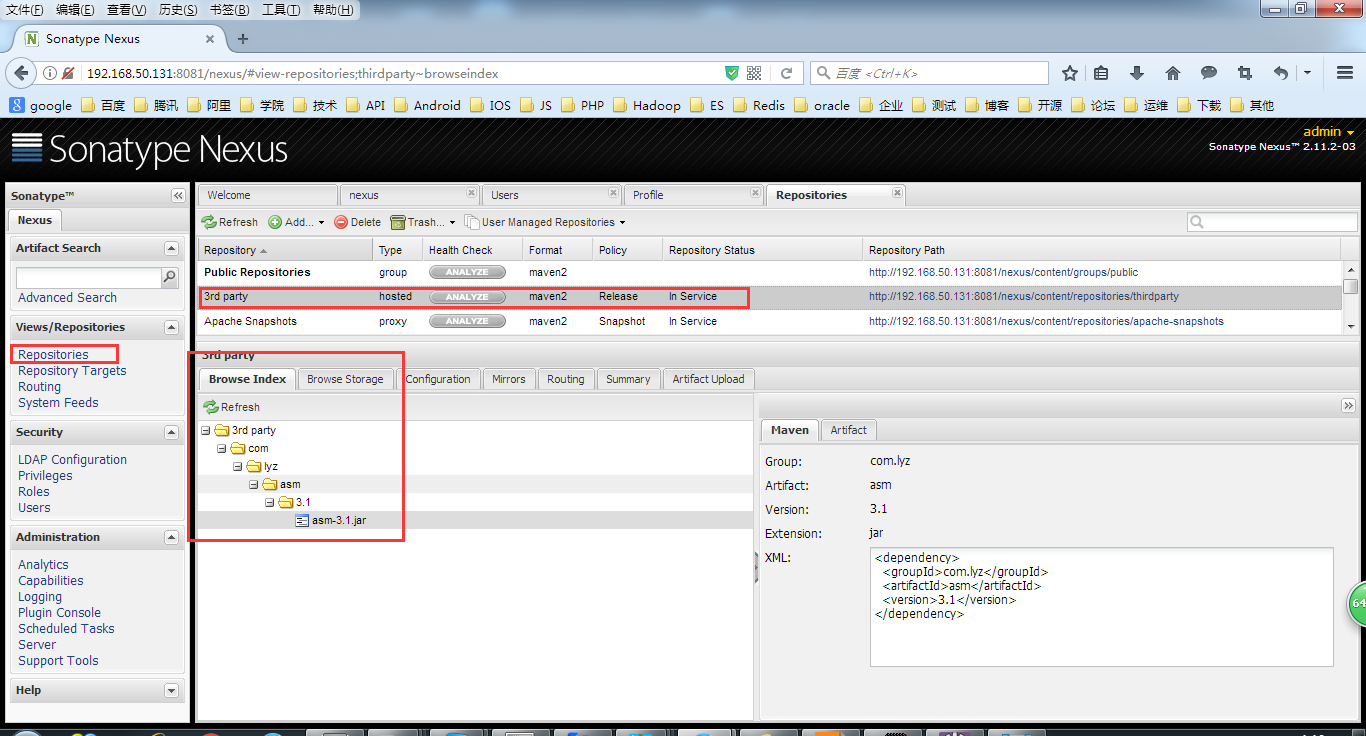Click the artifact search input field
Image resolution: width=1366 pixels, height=736 pixels.
[89, 277]
